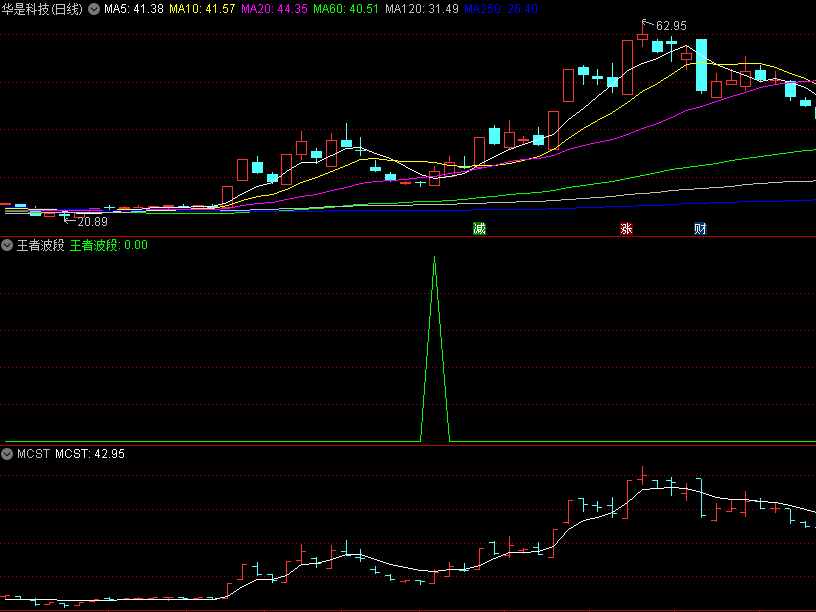Expand the 王者波段 indicator panel menu
This screenshot has height=612, width=816.
[x=7, y=245]
